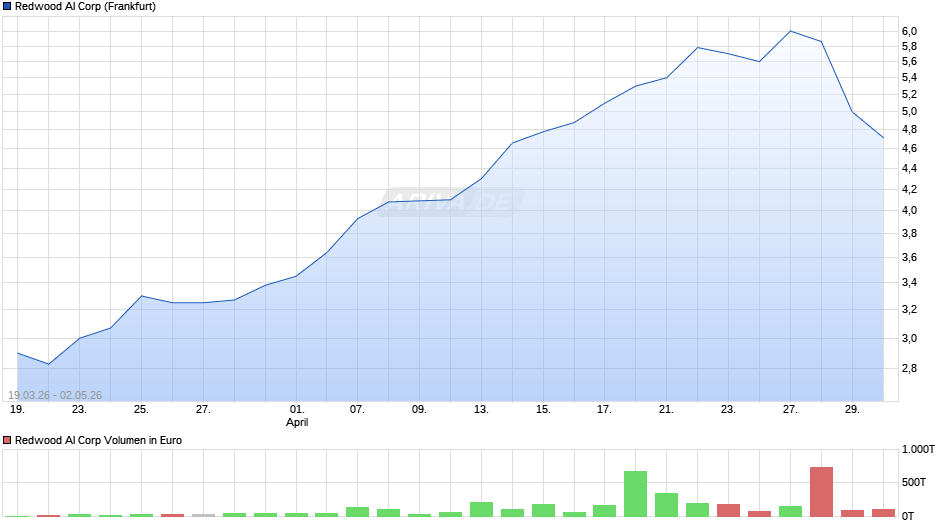This screenshot has height=526, width=940.
Task: Click the '3,8' price axis label
Action: pos(909,234)
